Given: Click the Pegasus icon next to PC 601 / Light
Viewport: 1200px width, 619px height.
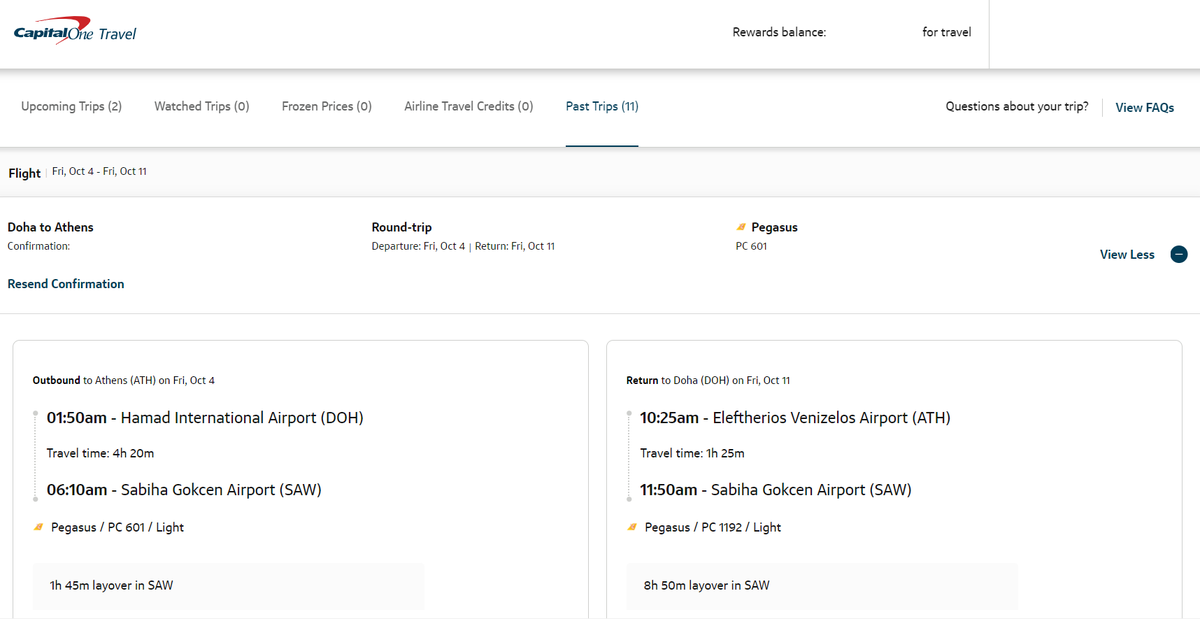Looking at the screenshot, I should (39, 527).
